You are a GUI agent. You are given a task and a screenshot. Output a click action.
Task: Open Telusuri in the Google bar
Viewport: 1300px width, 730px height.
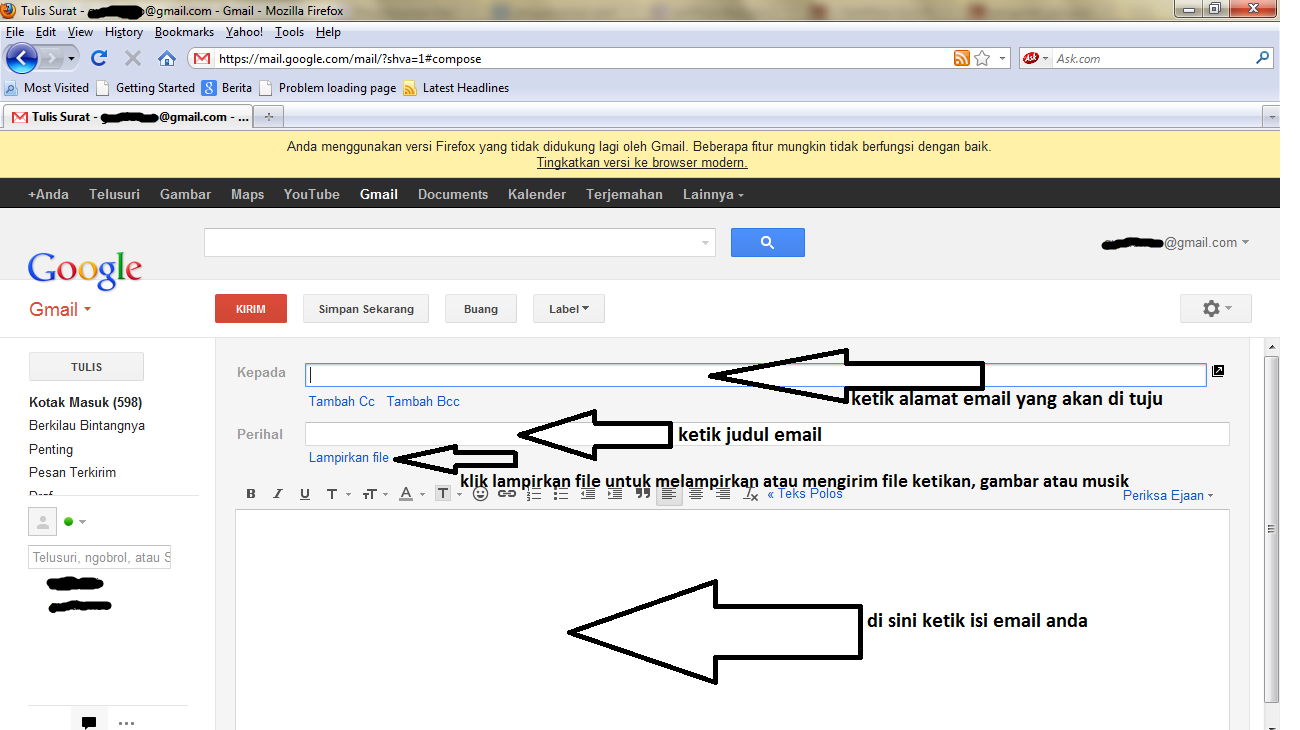pyautogui.click(x=114, y=194)
